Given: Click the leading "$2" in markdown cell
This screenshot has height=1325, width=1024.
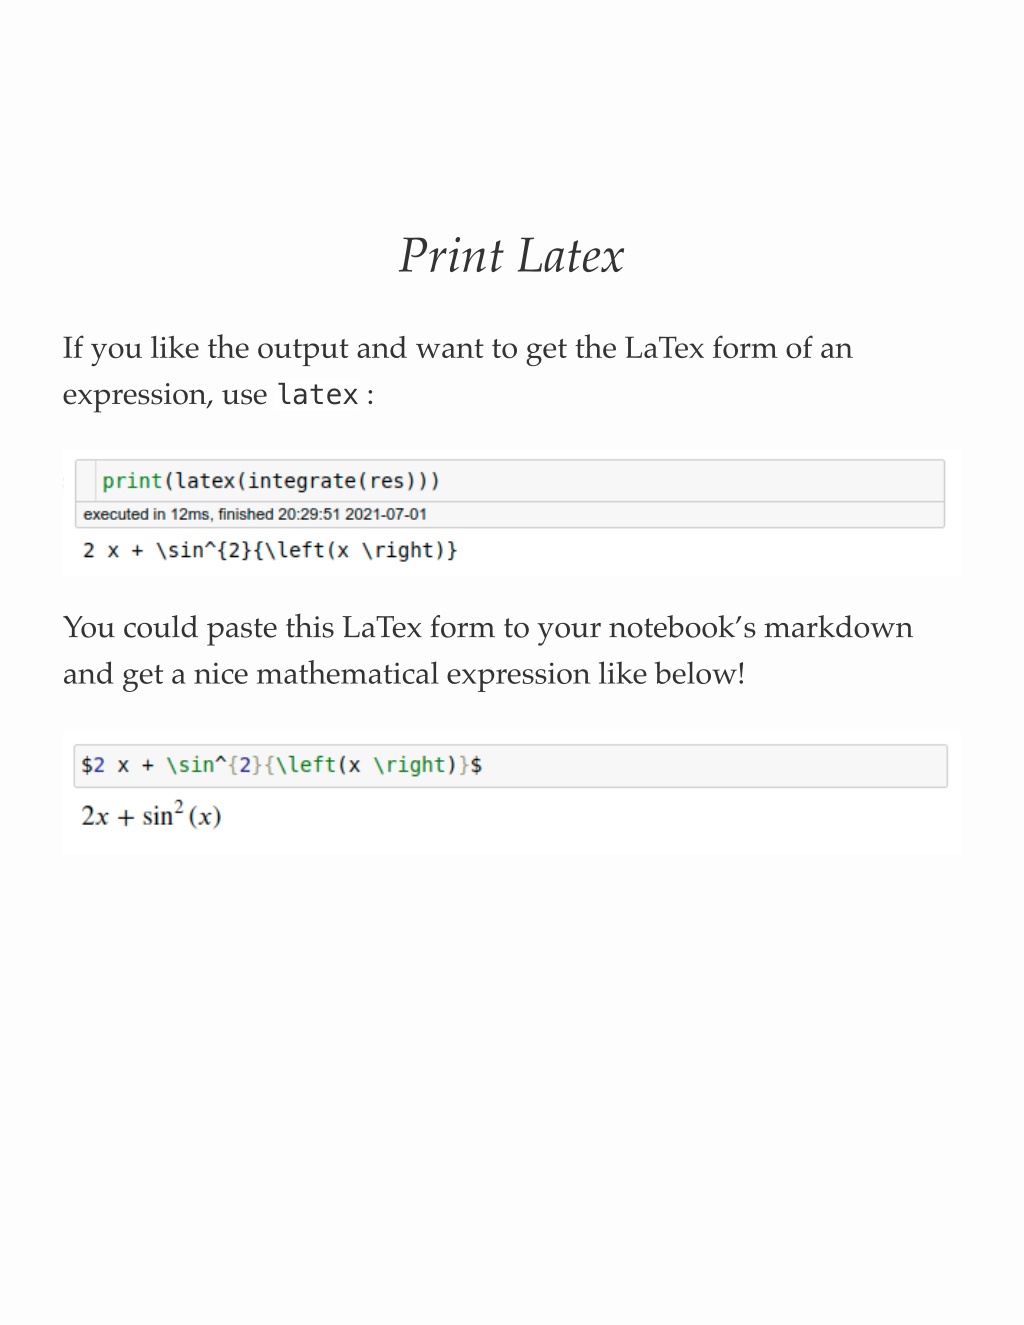Looking at the screenshot, I should pyautogui.click(x=93, y=765).
